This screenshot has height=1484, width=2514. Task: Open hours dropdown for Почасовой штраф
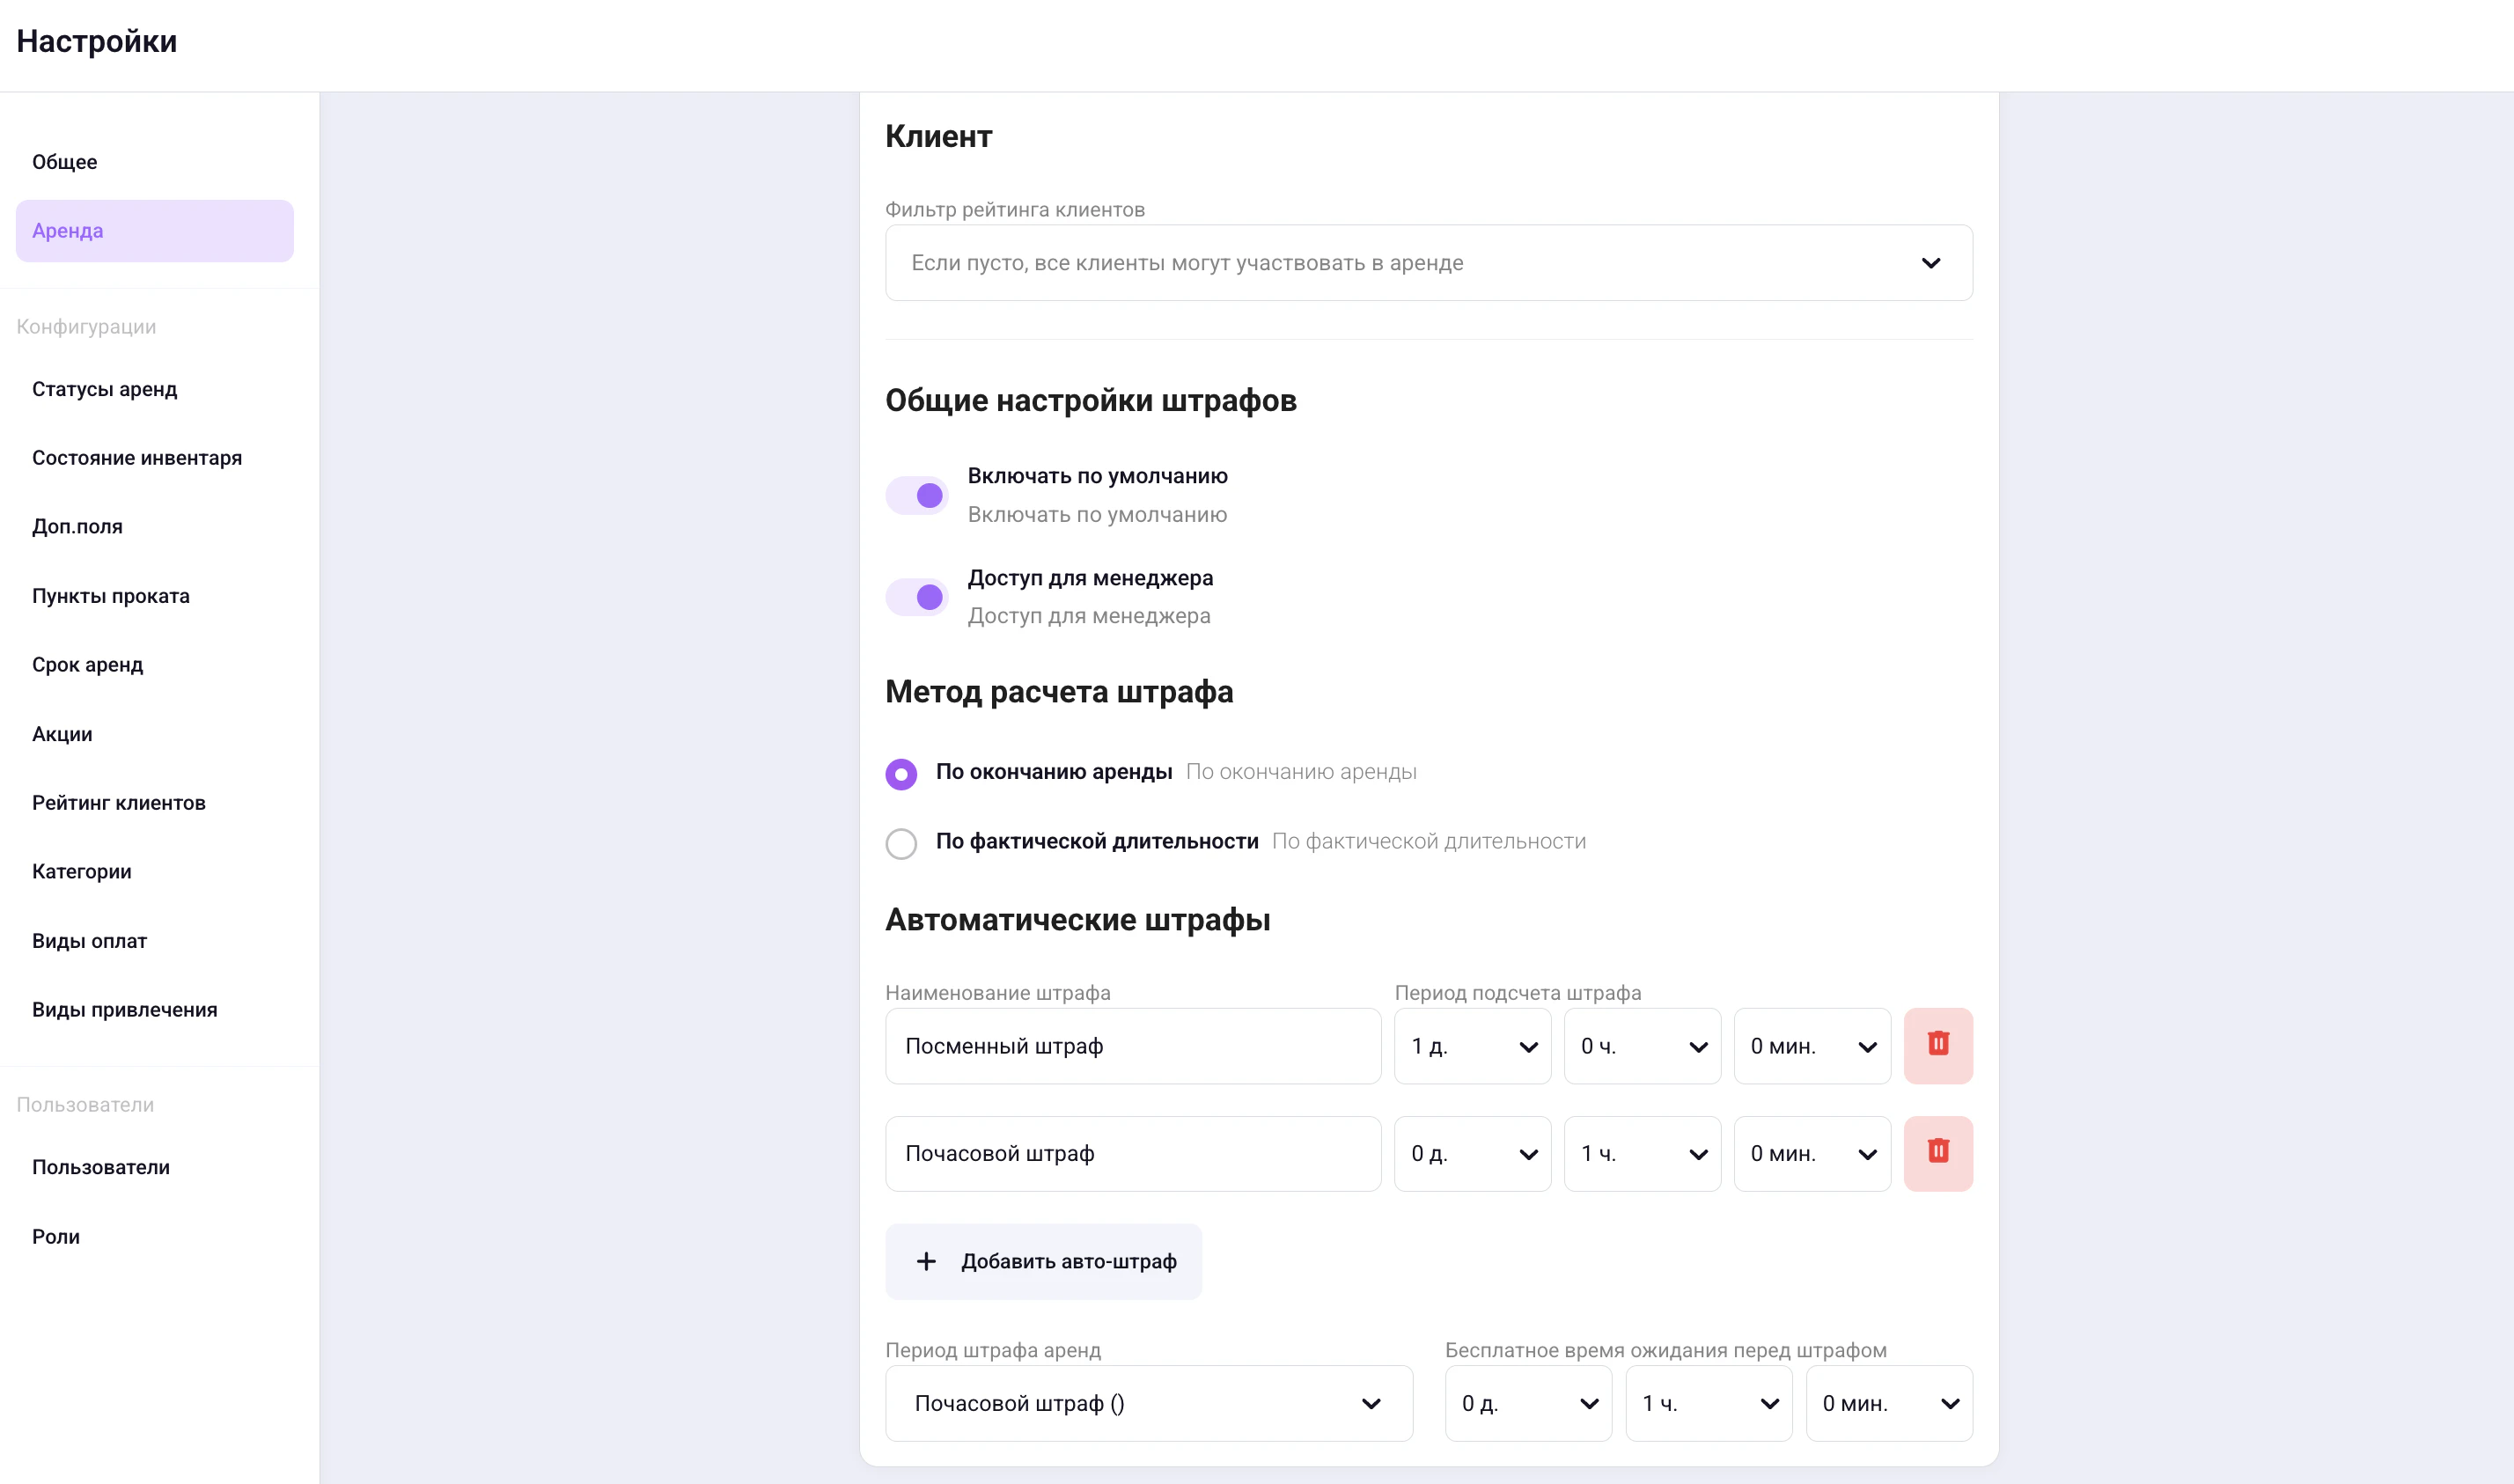tap(1641, 1153)
